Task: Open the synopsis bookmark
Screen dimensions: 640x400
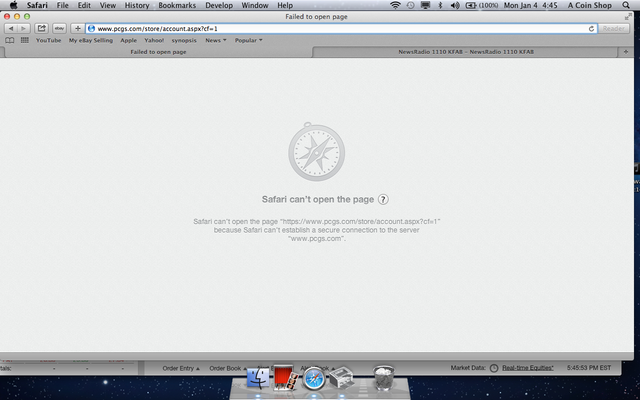Action: pos(184,40)
